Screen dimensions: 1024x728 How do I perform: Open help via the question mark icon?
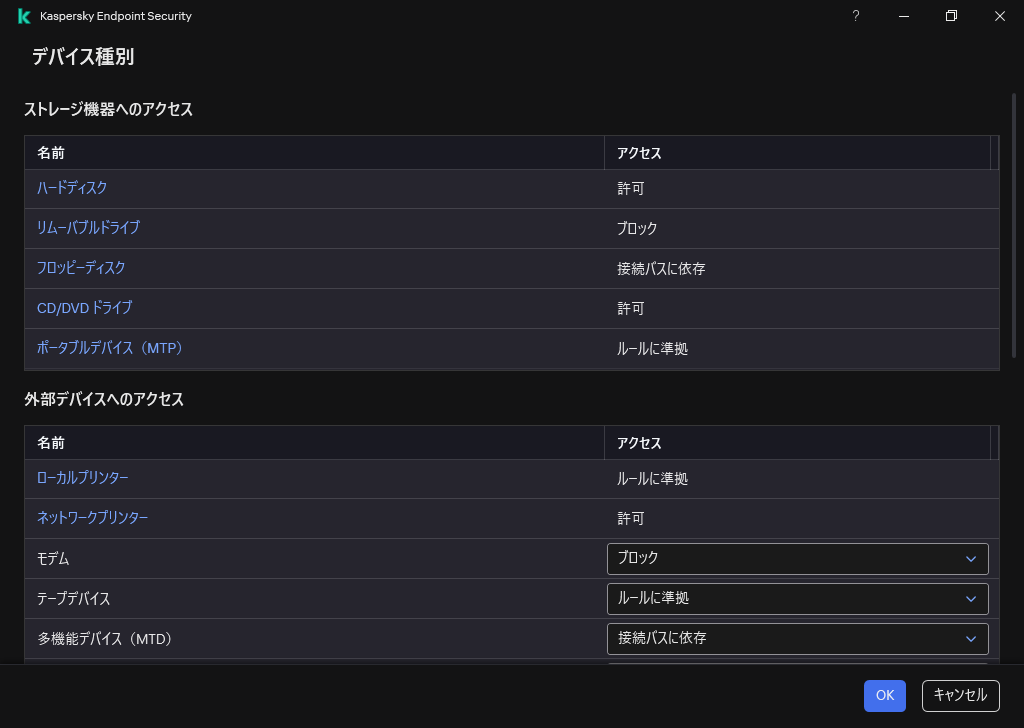tap(856, 16)
